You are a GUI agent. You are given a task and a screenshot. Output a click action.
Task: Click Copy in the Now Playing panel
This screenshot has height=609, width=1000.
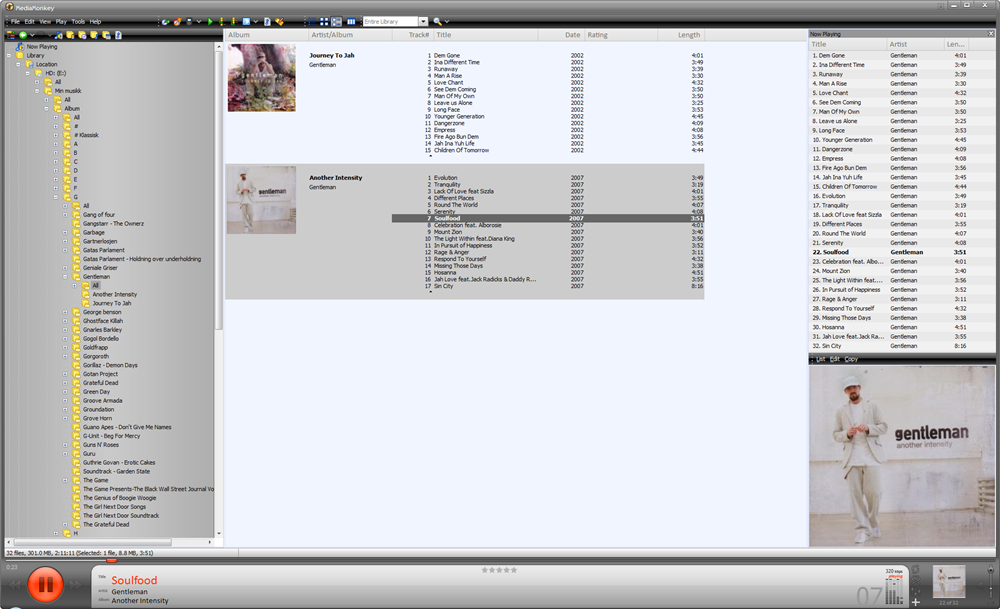(x=851, y=359)
